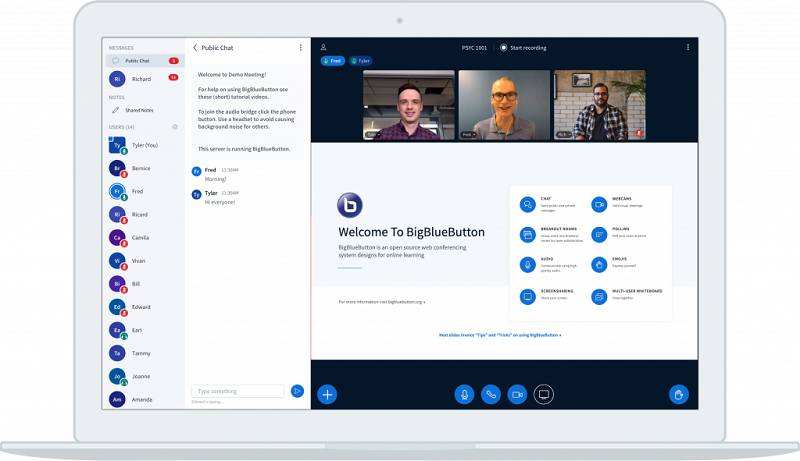Toggle webcam sharing with the camera button
The image size is (800, 461).
517,394
